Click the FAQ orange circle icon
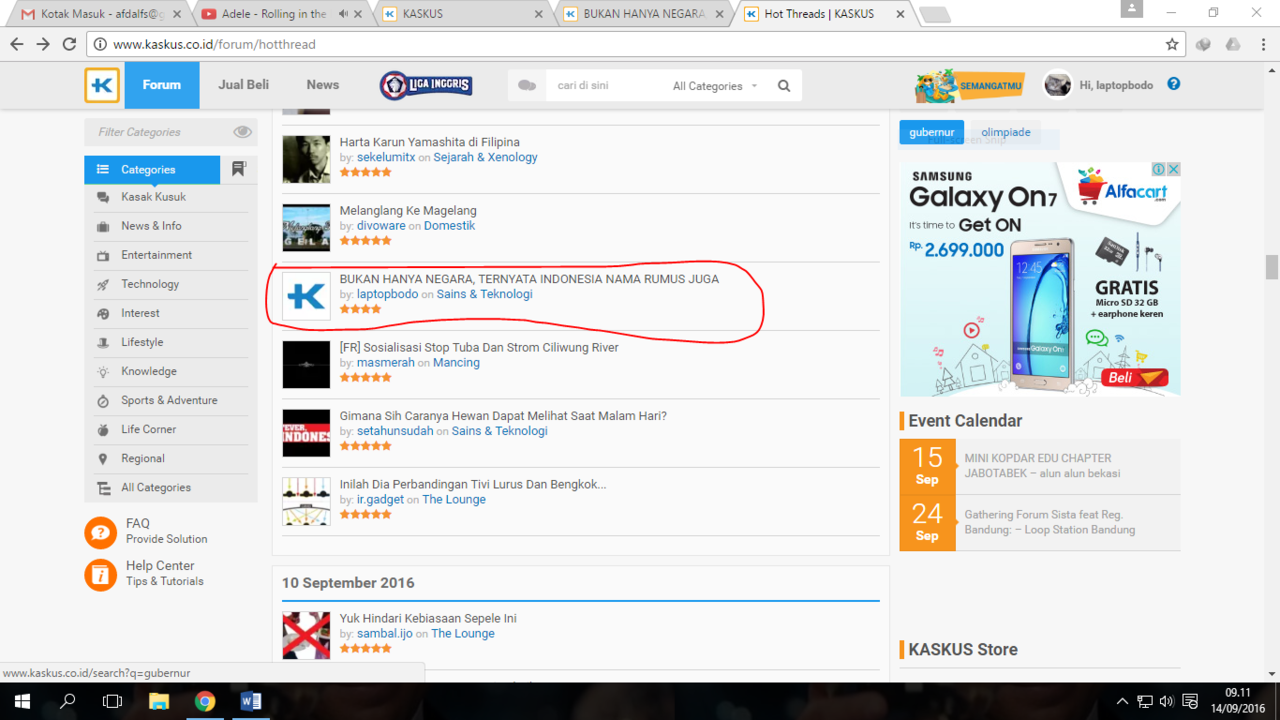 (x=101, y=533)
